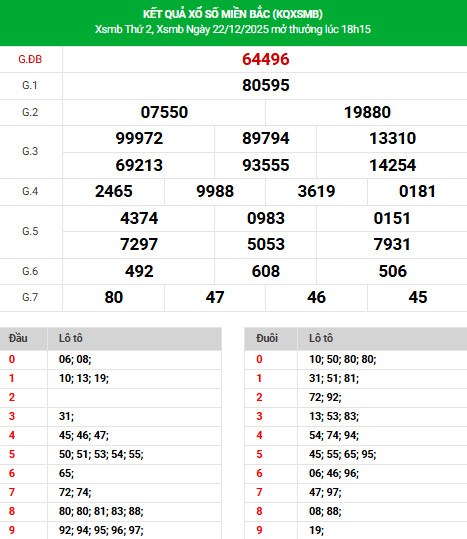Screen dimensions: 467x539
Task: Select Đuôi row 54; 74; 94;
Action: click(356, 436)
